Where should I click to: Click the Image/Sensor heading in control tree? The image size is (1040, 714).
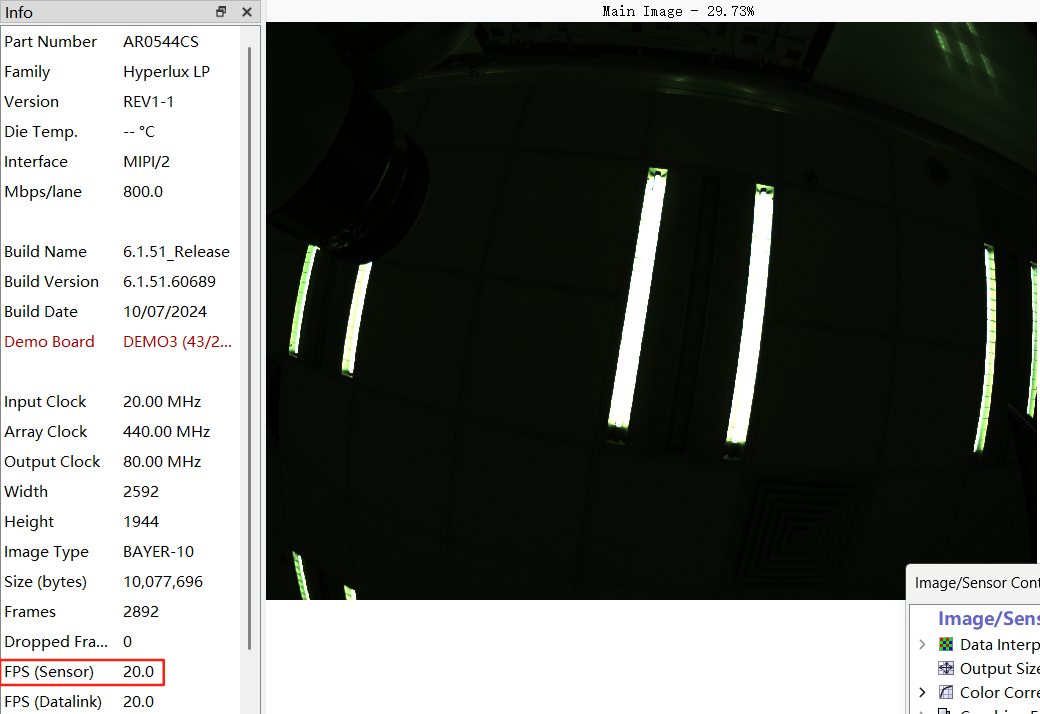pos(988,620)
